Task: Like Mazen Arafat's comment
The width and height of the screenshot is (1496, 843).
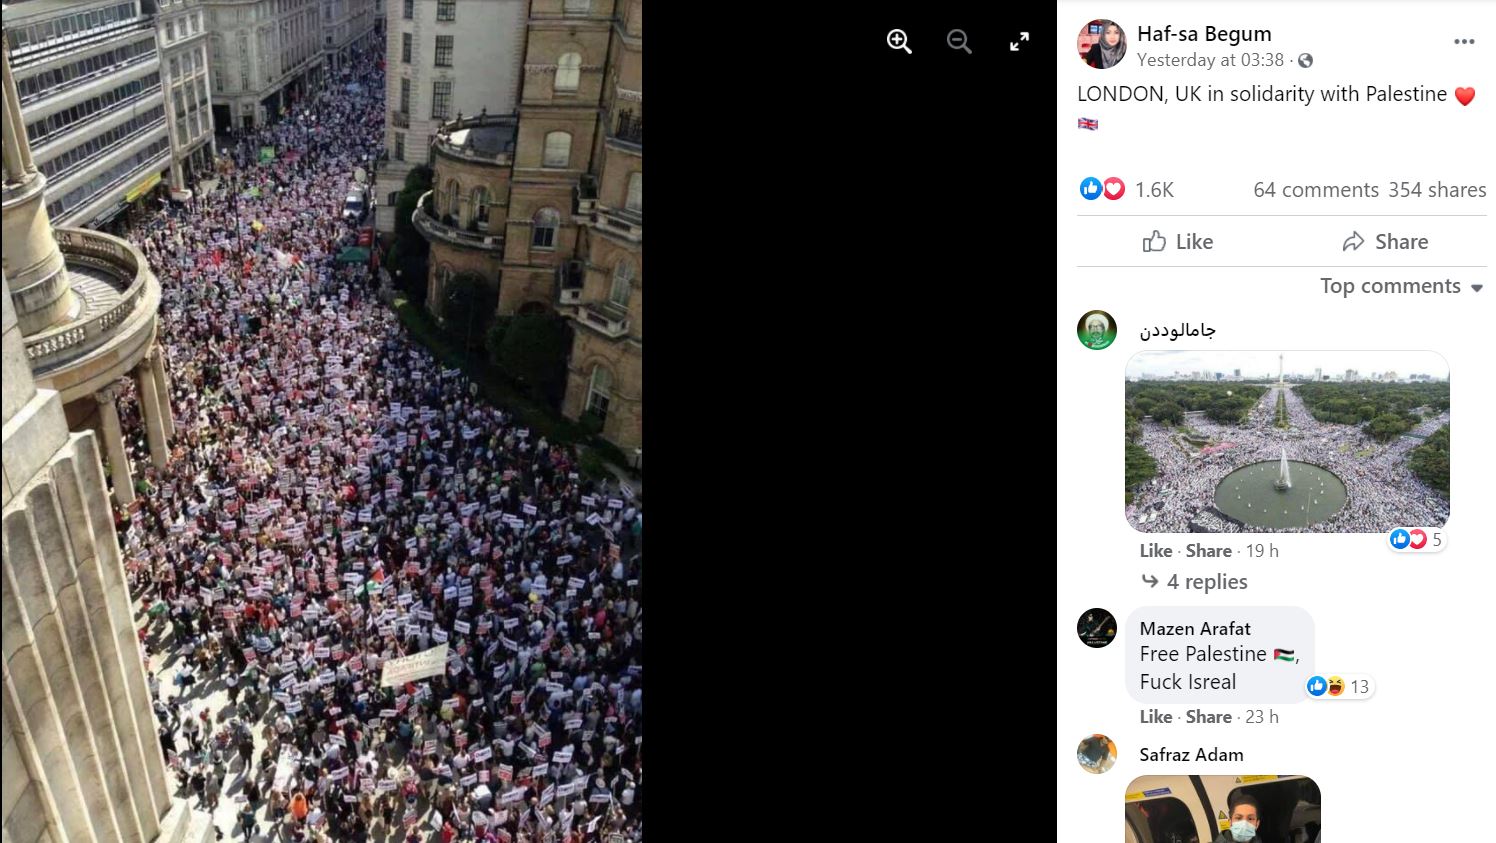Action: [x=1155, y=716]
